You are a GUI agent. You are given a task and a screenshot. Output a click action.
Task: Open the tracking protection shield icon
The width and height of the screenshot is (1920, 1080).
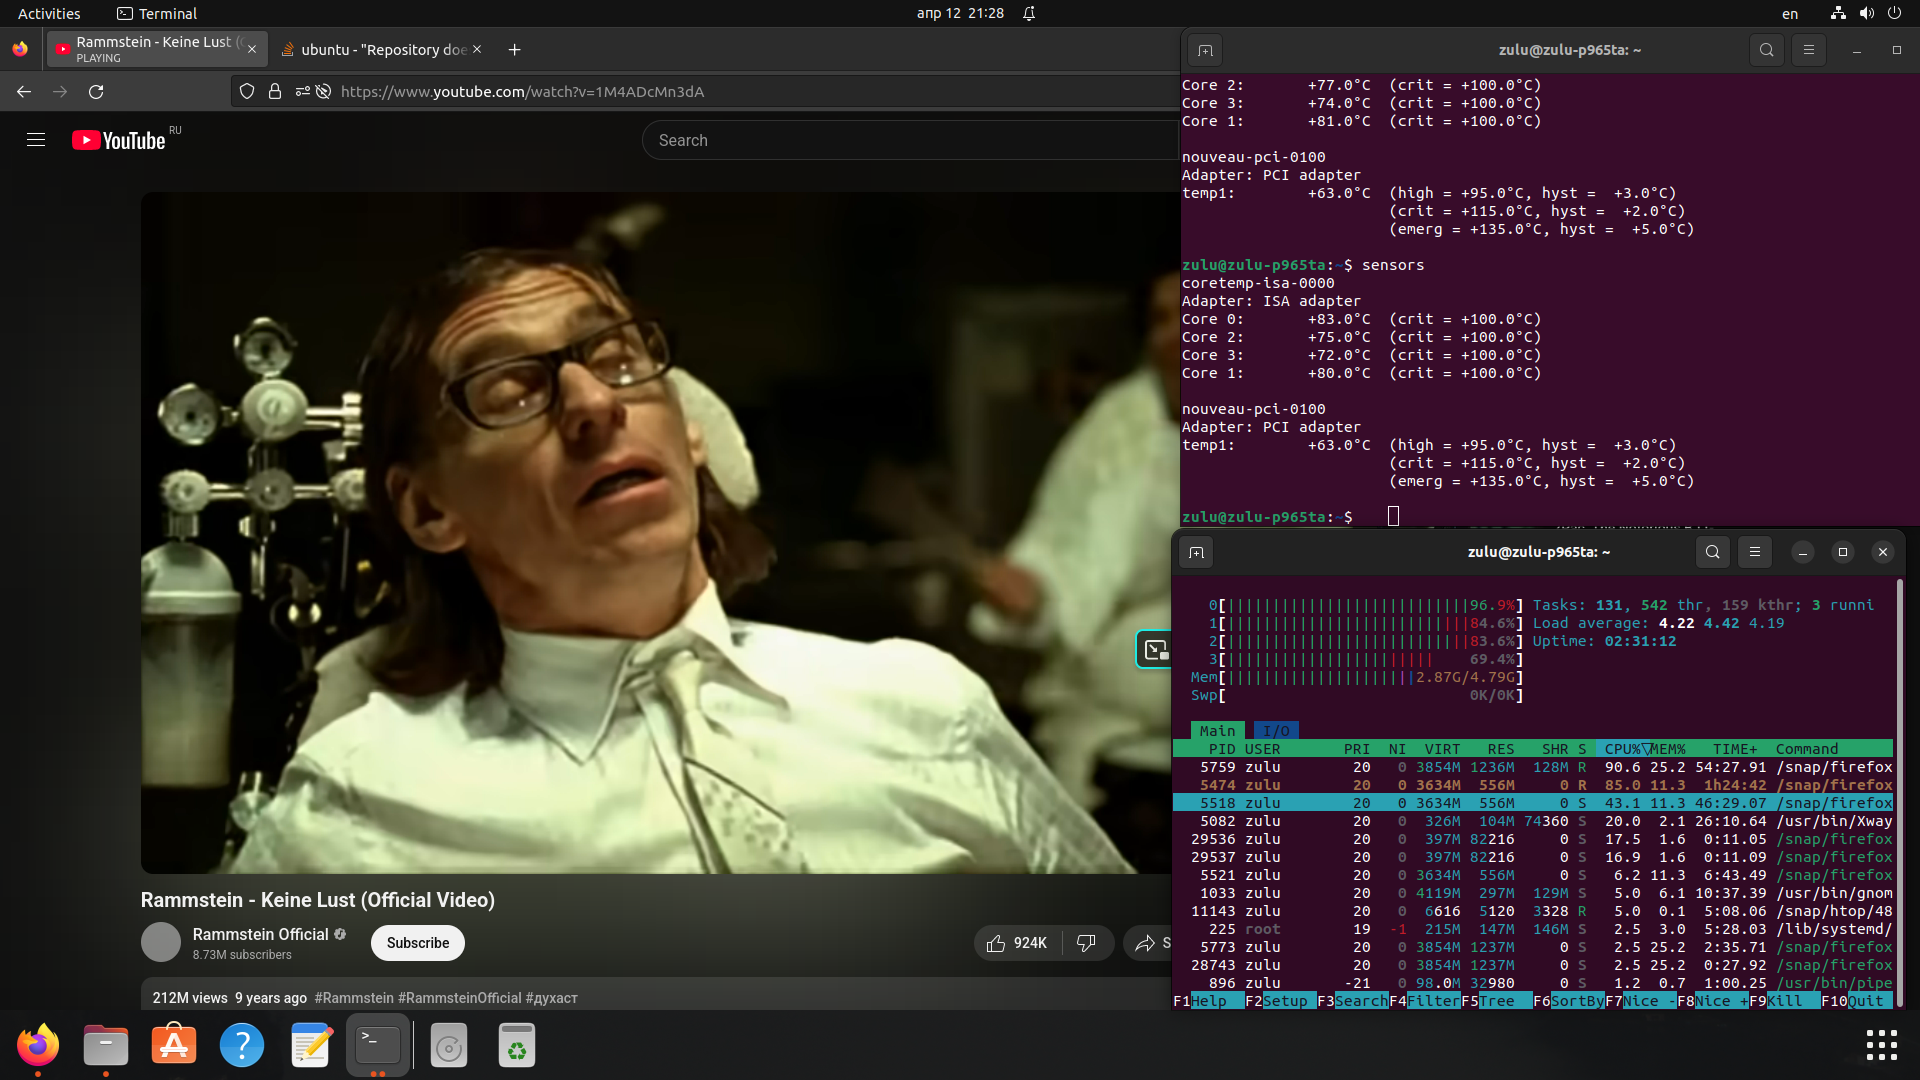point(247,91)
